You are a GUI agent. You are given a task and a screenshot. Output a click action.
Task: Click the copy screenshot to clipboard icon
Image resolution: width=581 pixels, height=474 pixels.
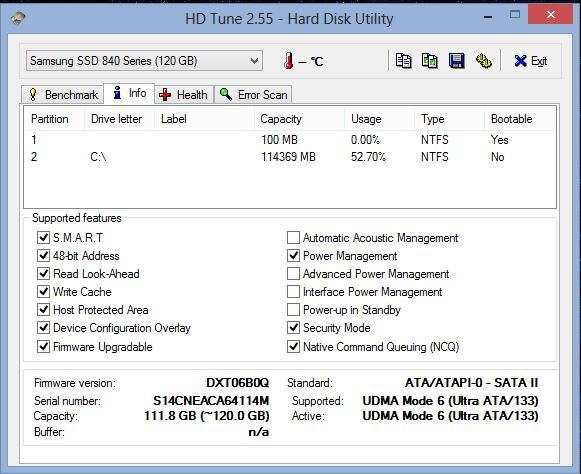click(x=430, y=61)
